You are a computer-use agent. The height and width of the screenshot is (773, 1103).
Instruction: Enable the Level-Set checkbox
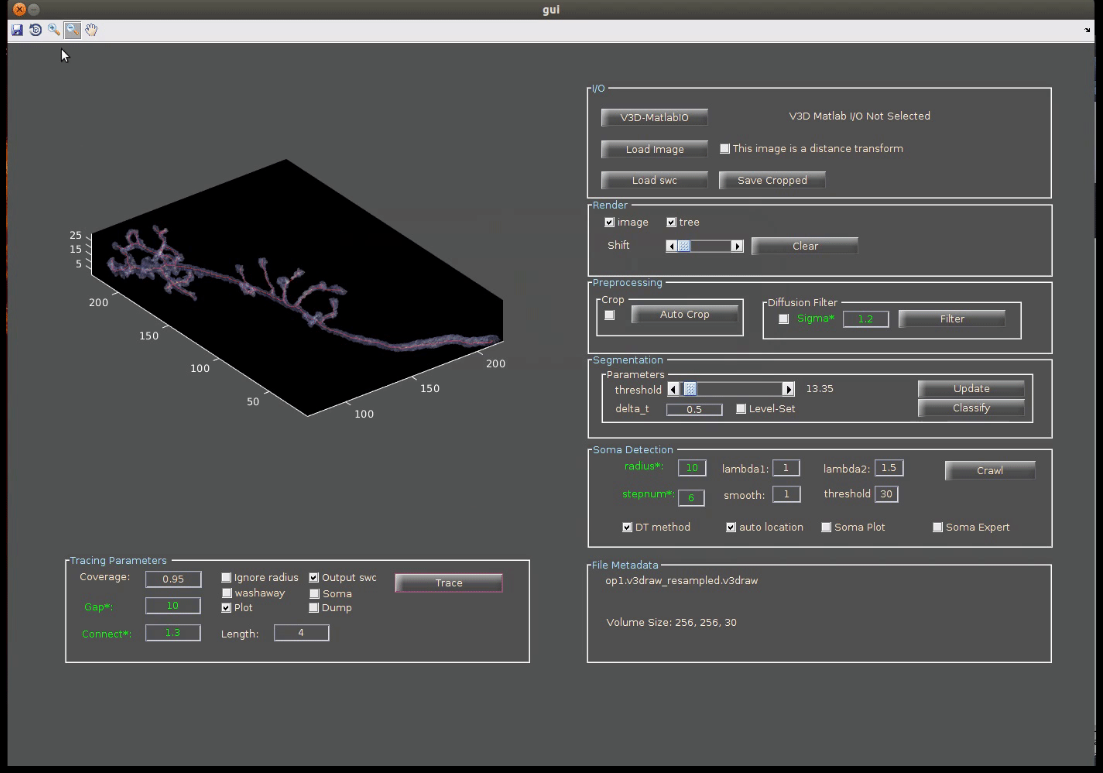point(741,409)
